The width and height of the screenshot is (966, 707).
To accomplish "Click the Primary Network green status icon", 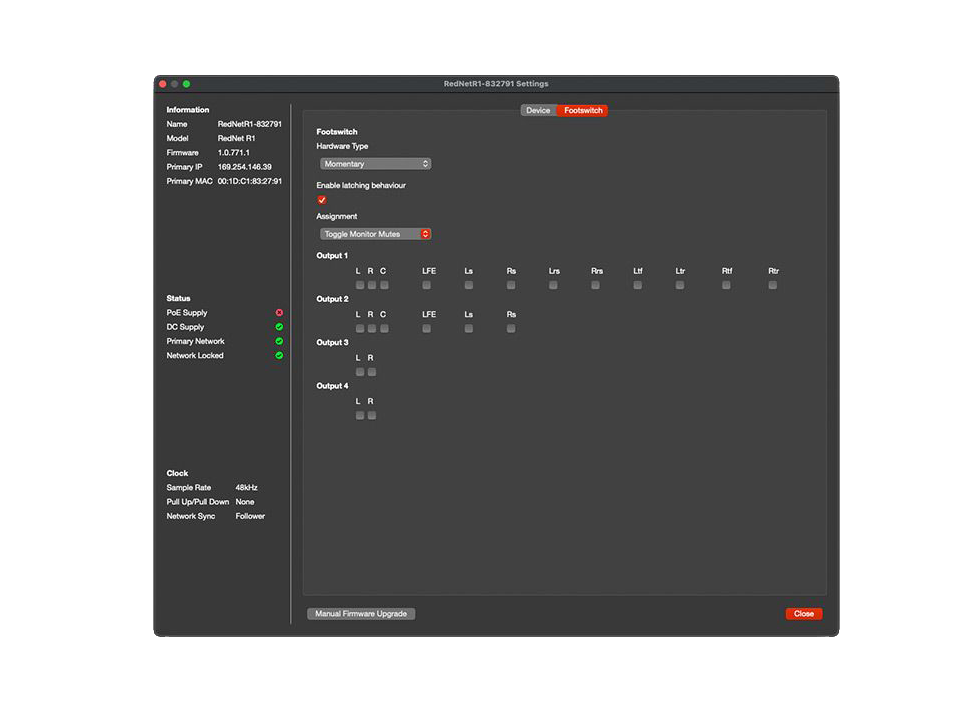I will pos(279,341).
